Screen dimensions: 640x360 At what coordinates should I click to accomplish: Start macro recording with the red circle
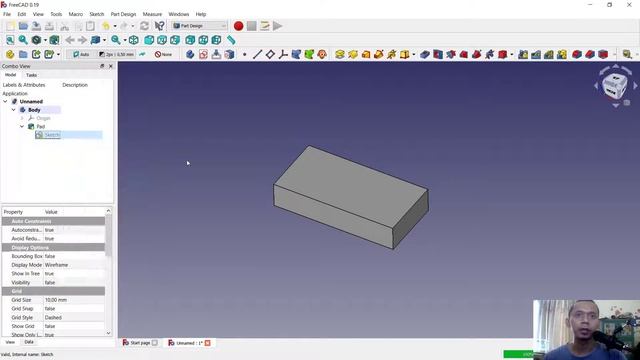point(238,26)
